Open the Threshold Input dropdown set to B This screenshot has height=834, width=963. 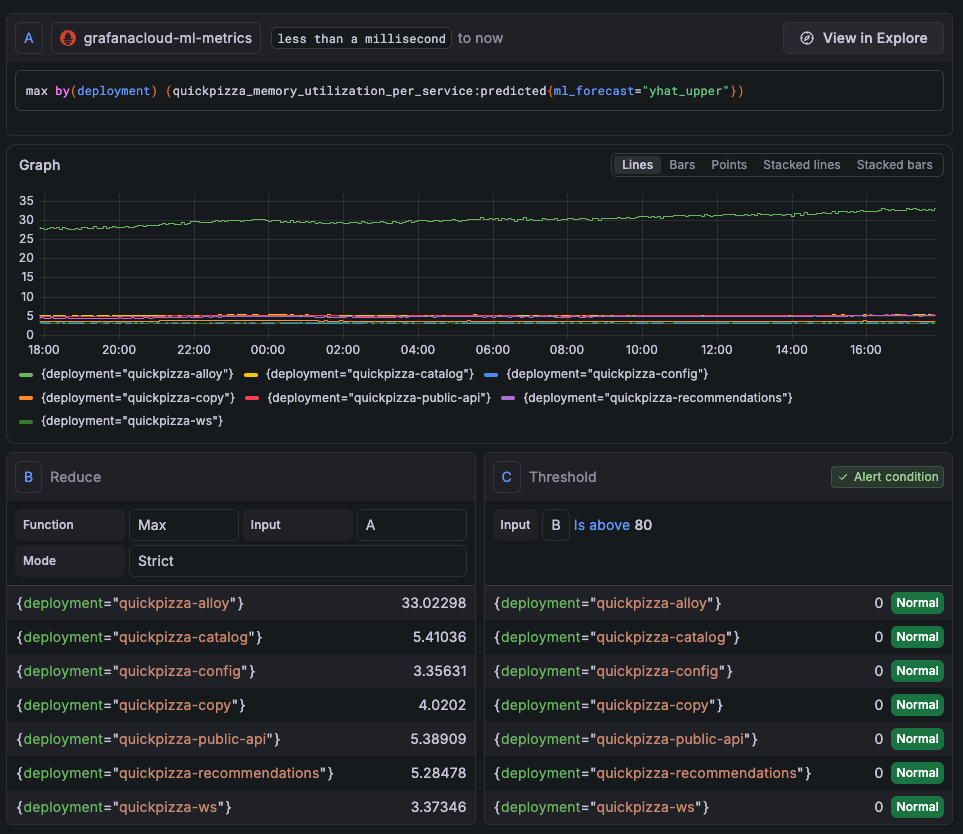(556, 525)
